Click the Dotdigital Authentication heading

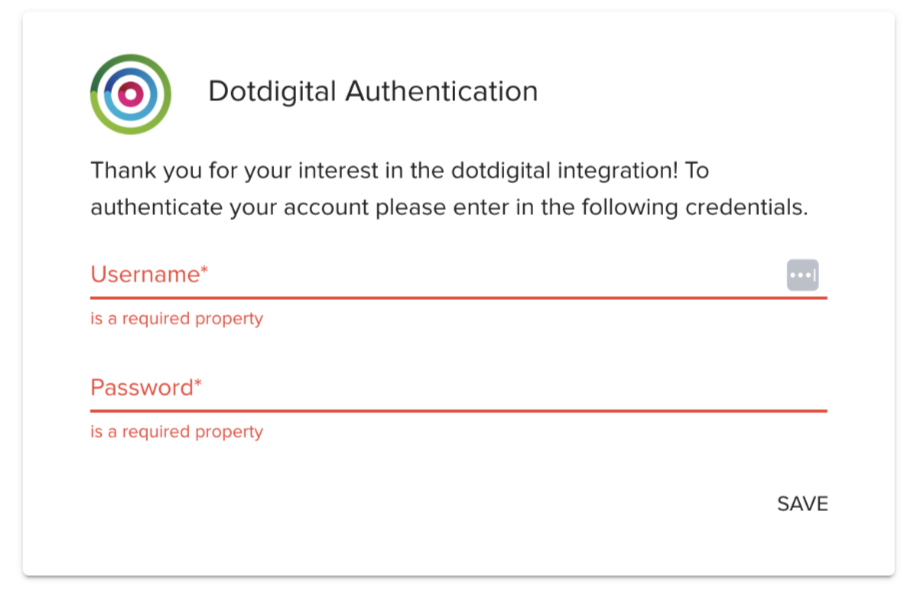372,92
